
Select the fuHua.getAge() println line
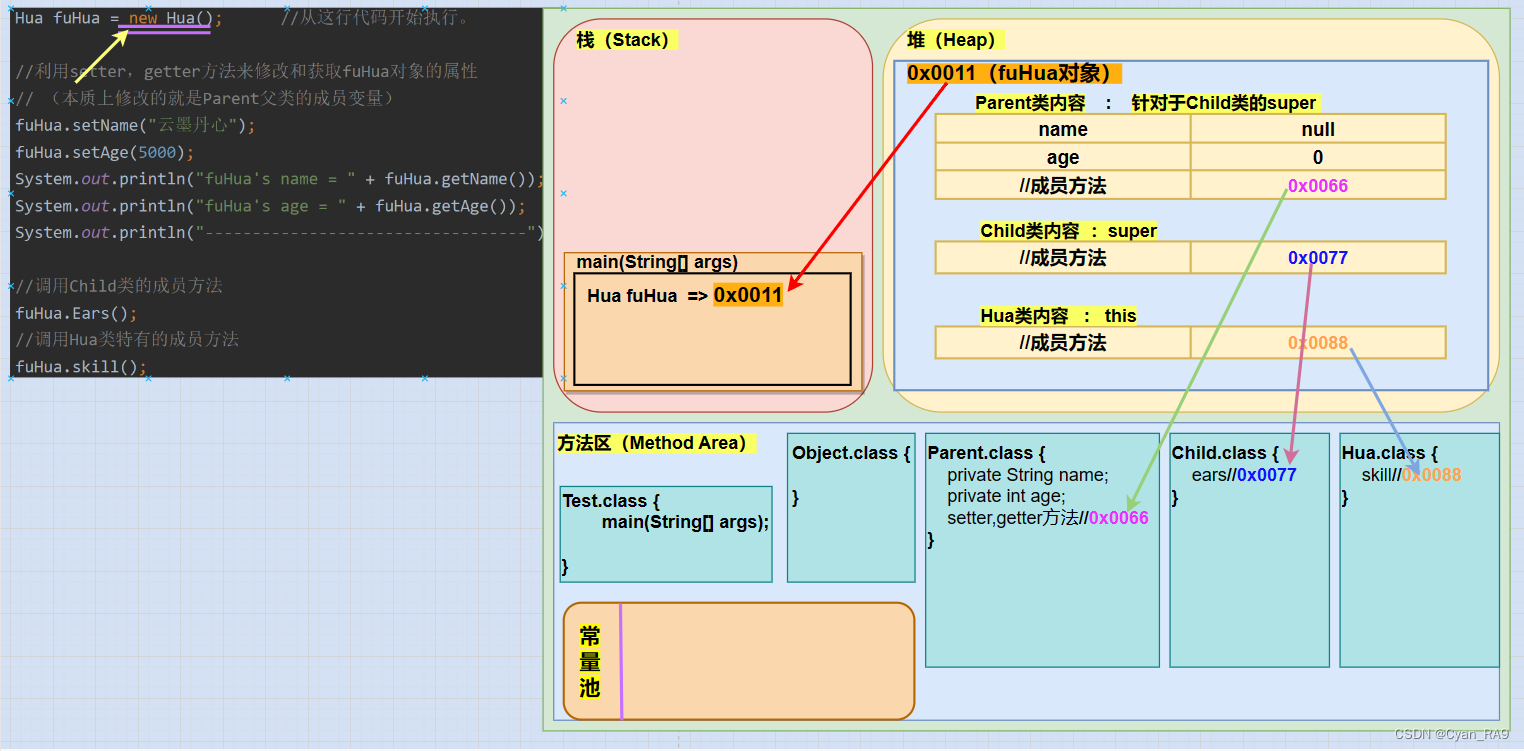click(270, 206)
